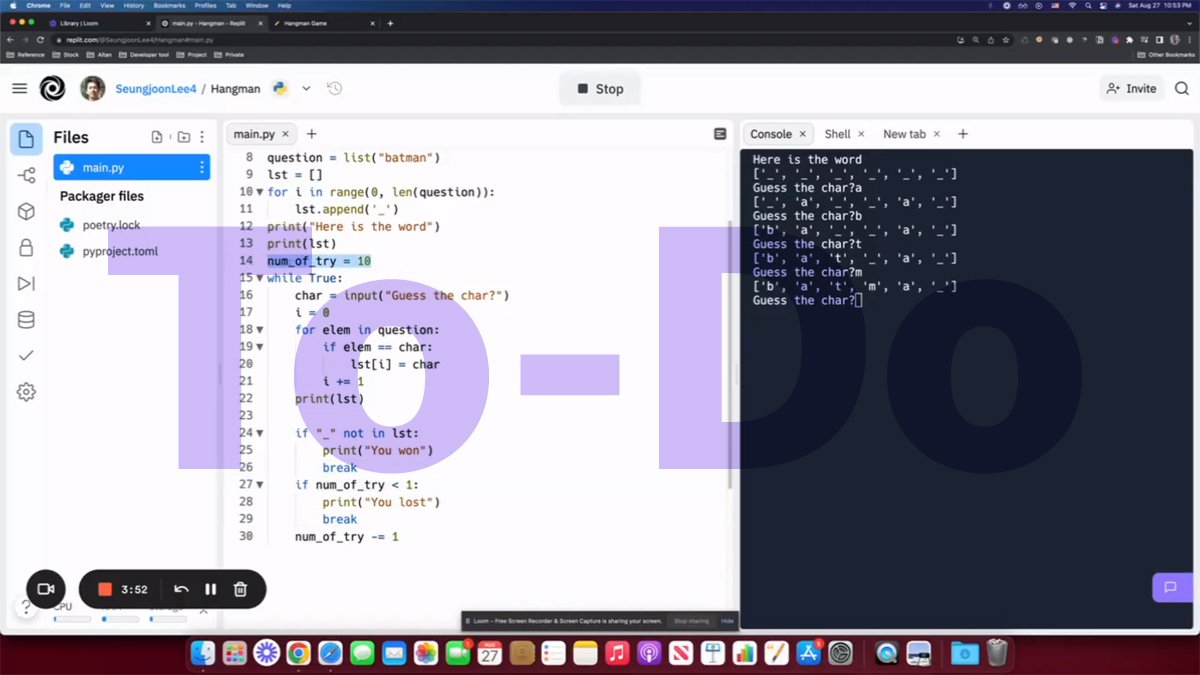Open the Database sidebar icon
The image size is (1200, 675).
pyautogui.click(x=27, y=320)
